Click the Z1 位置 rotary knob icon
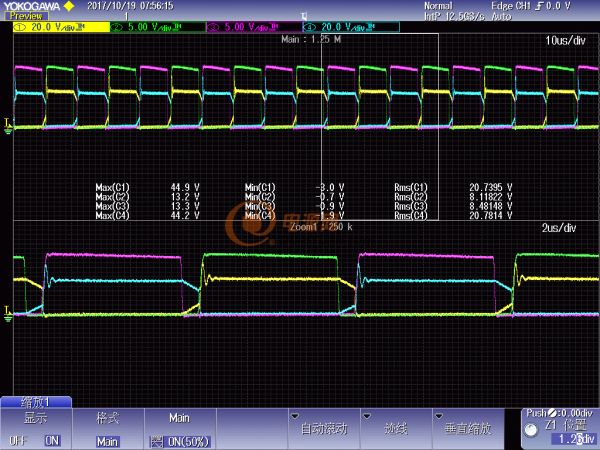The height and width of the screenshot is (450, 600). click(x=531, y=430)
